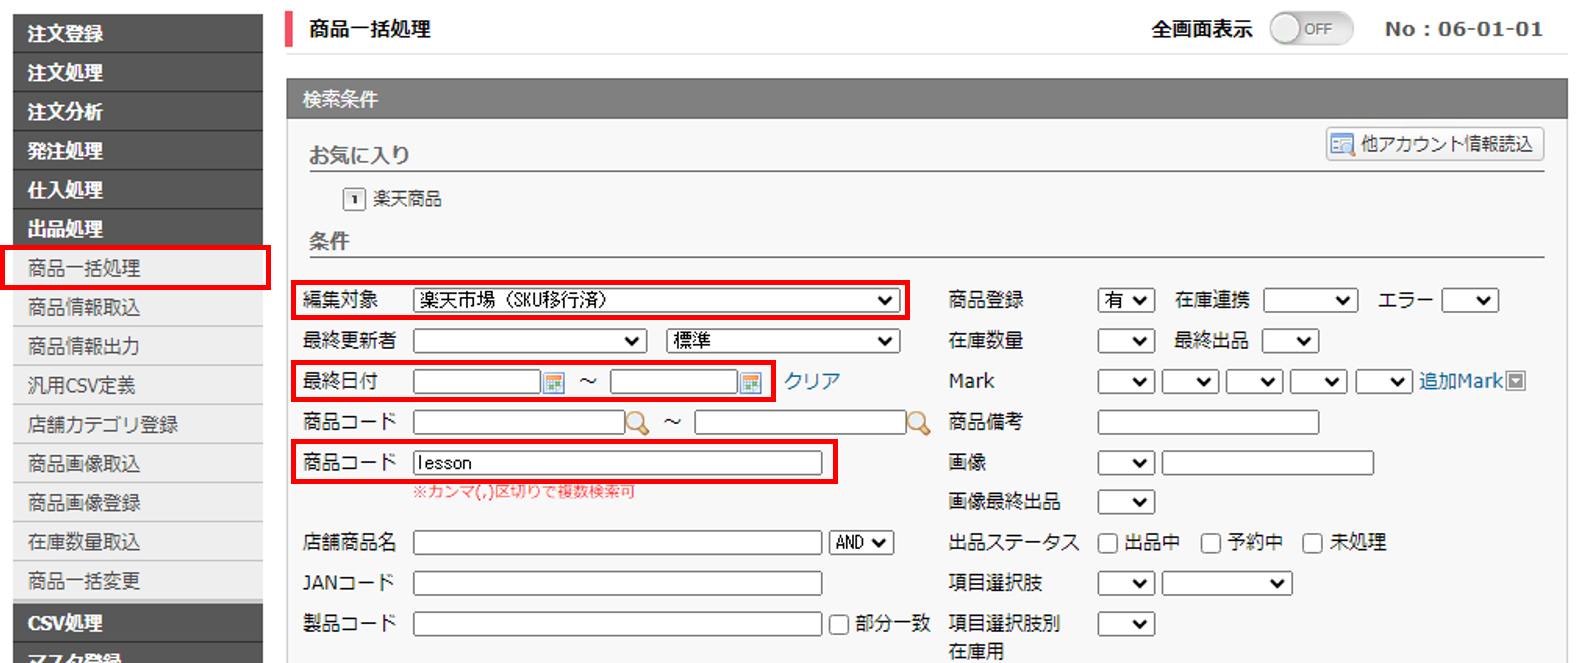
Task: Click the 商品コード range end field
Action: tap(800, 422)
